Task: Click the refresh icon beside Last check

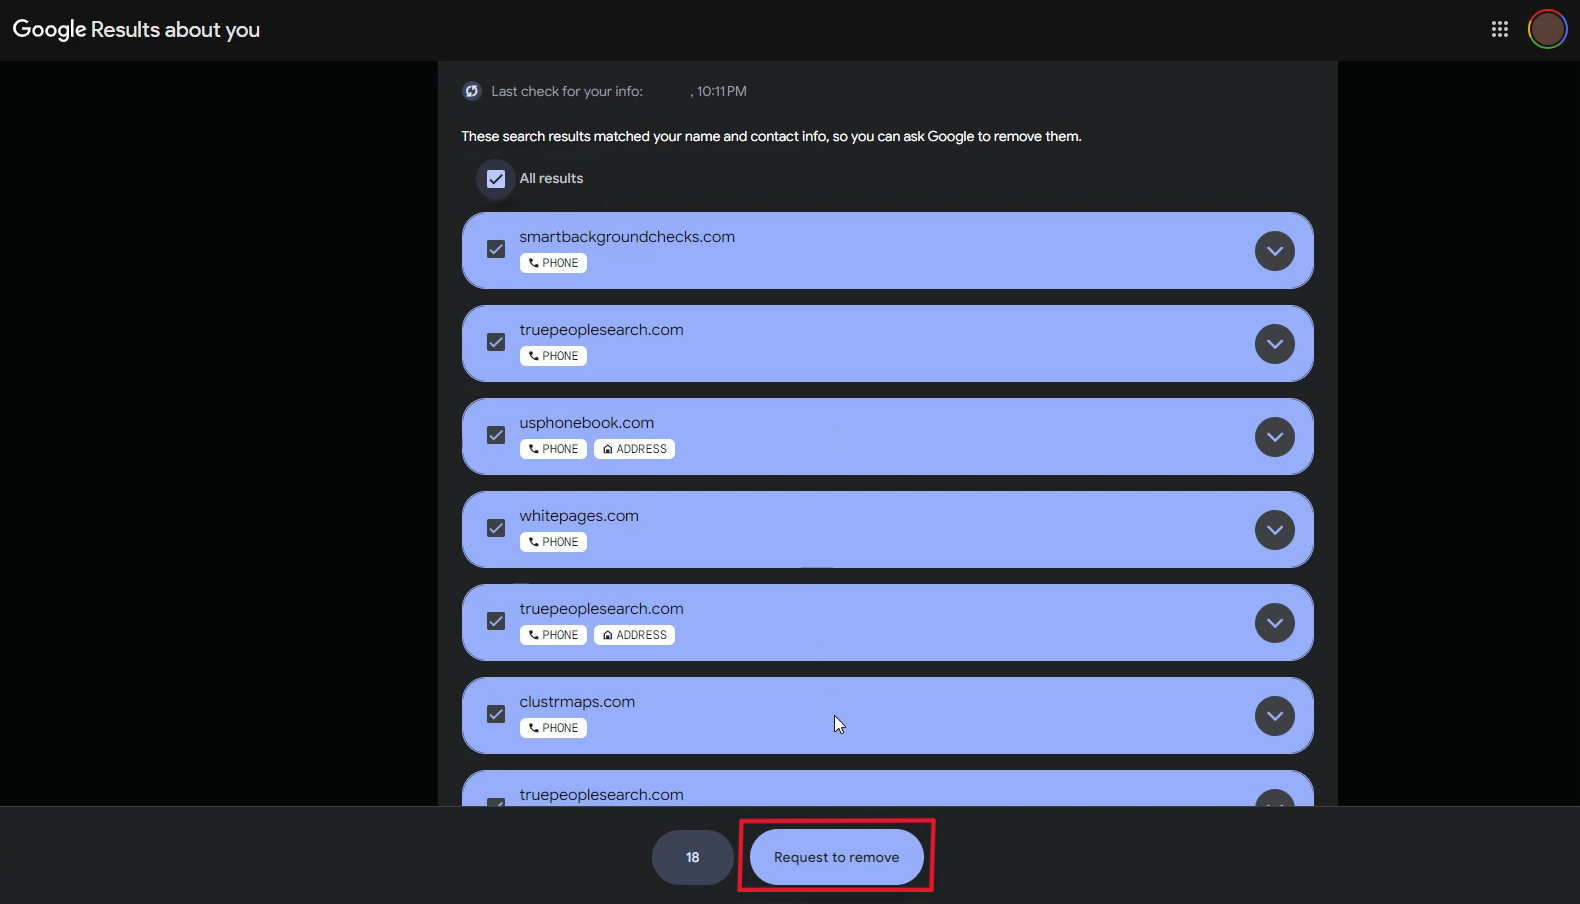Action: (472, 91)
